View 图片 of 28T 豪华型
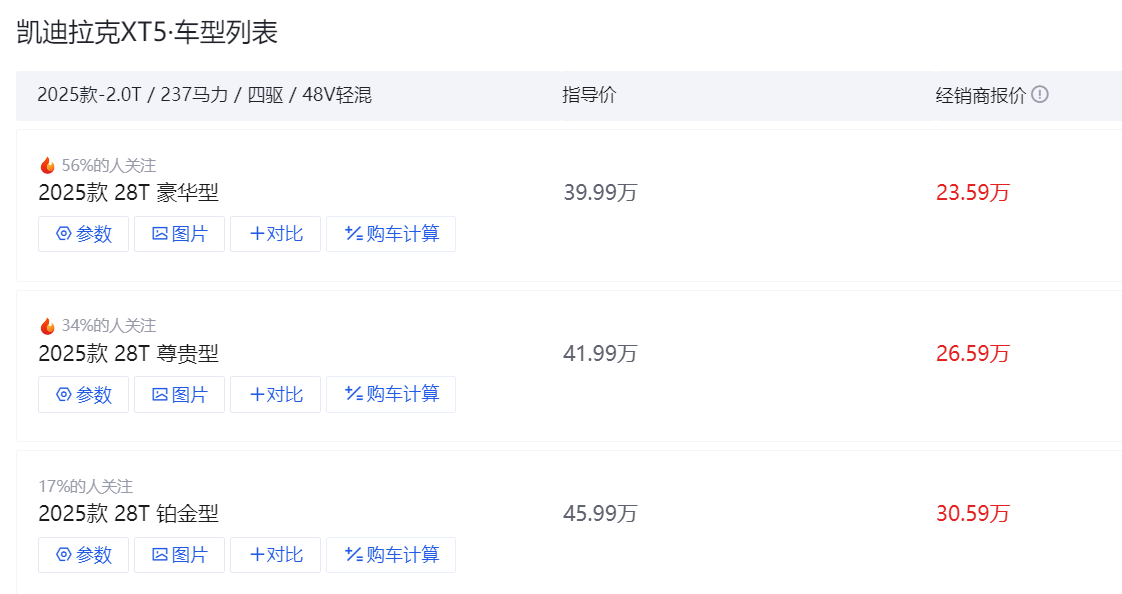The image size is (1122, 594). coord(179,234)
